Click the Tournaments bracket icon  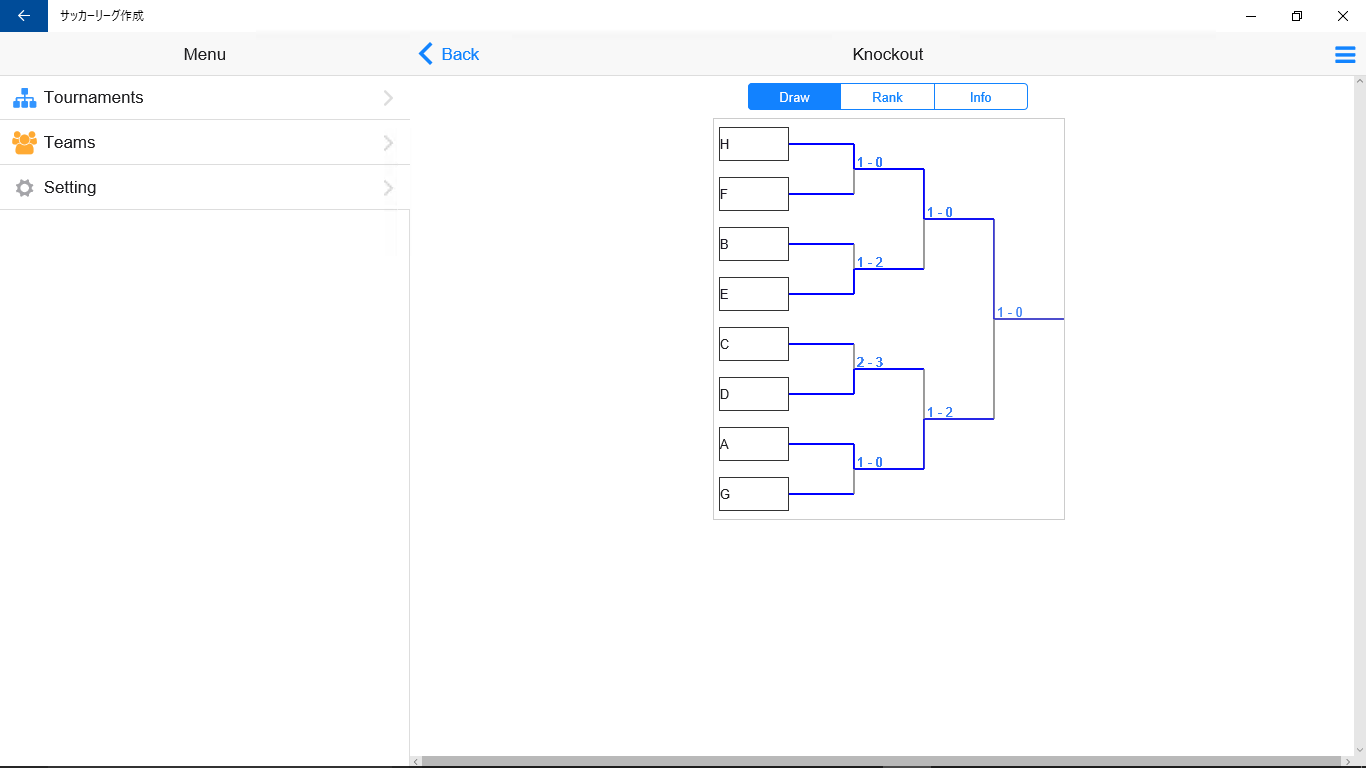tap(24, 98)
